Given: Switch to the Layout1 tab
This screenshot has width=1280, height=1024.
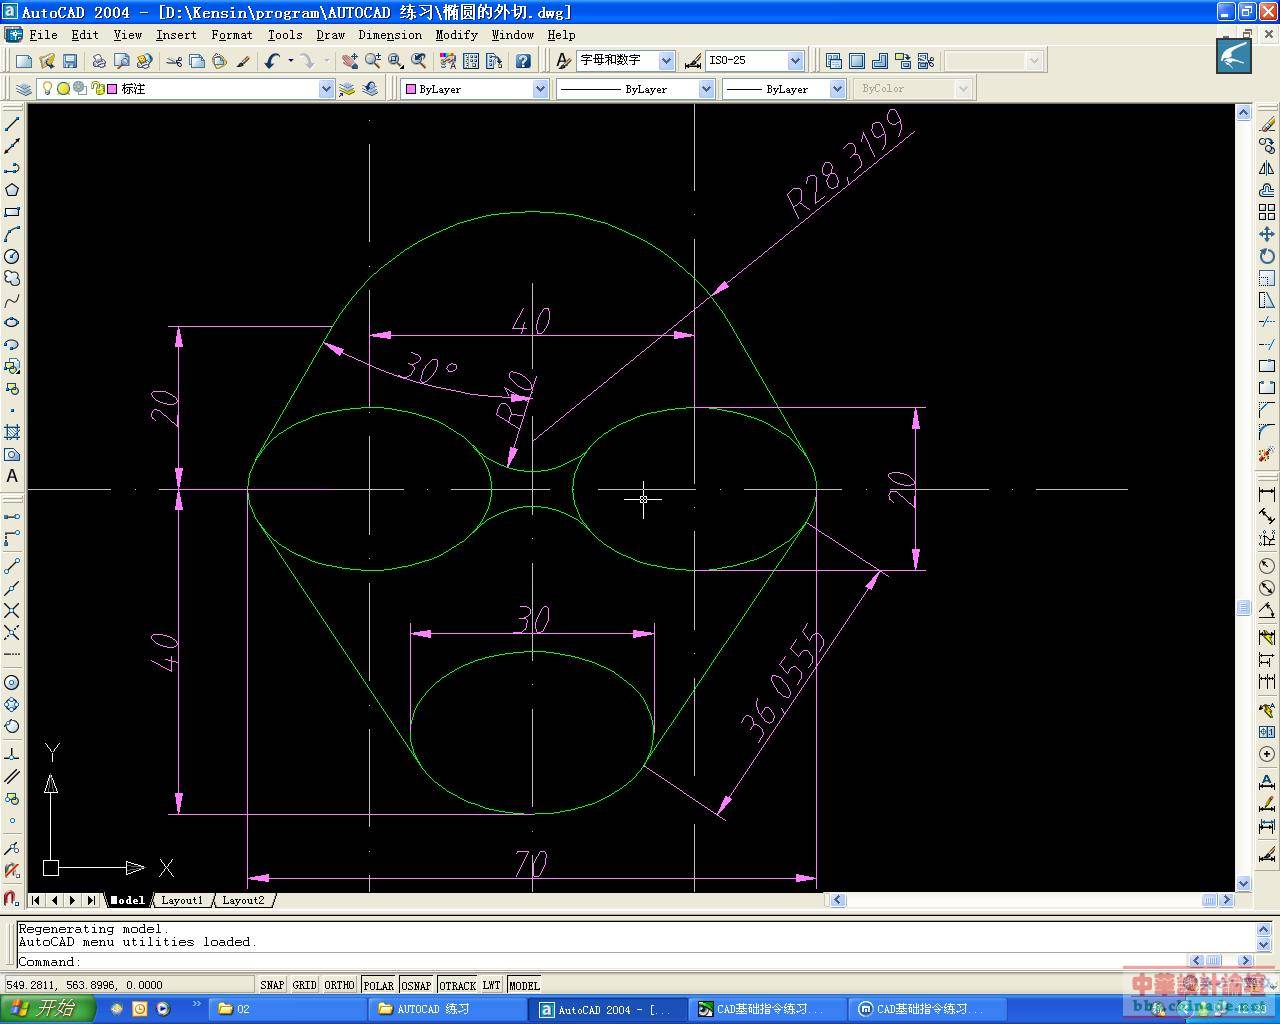Looking at the screenshot, I should 182,900.
